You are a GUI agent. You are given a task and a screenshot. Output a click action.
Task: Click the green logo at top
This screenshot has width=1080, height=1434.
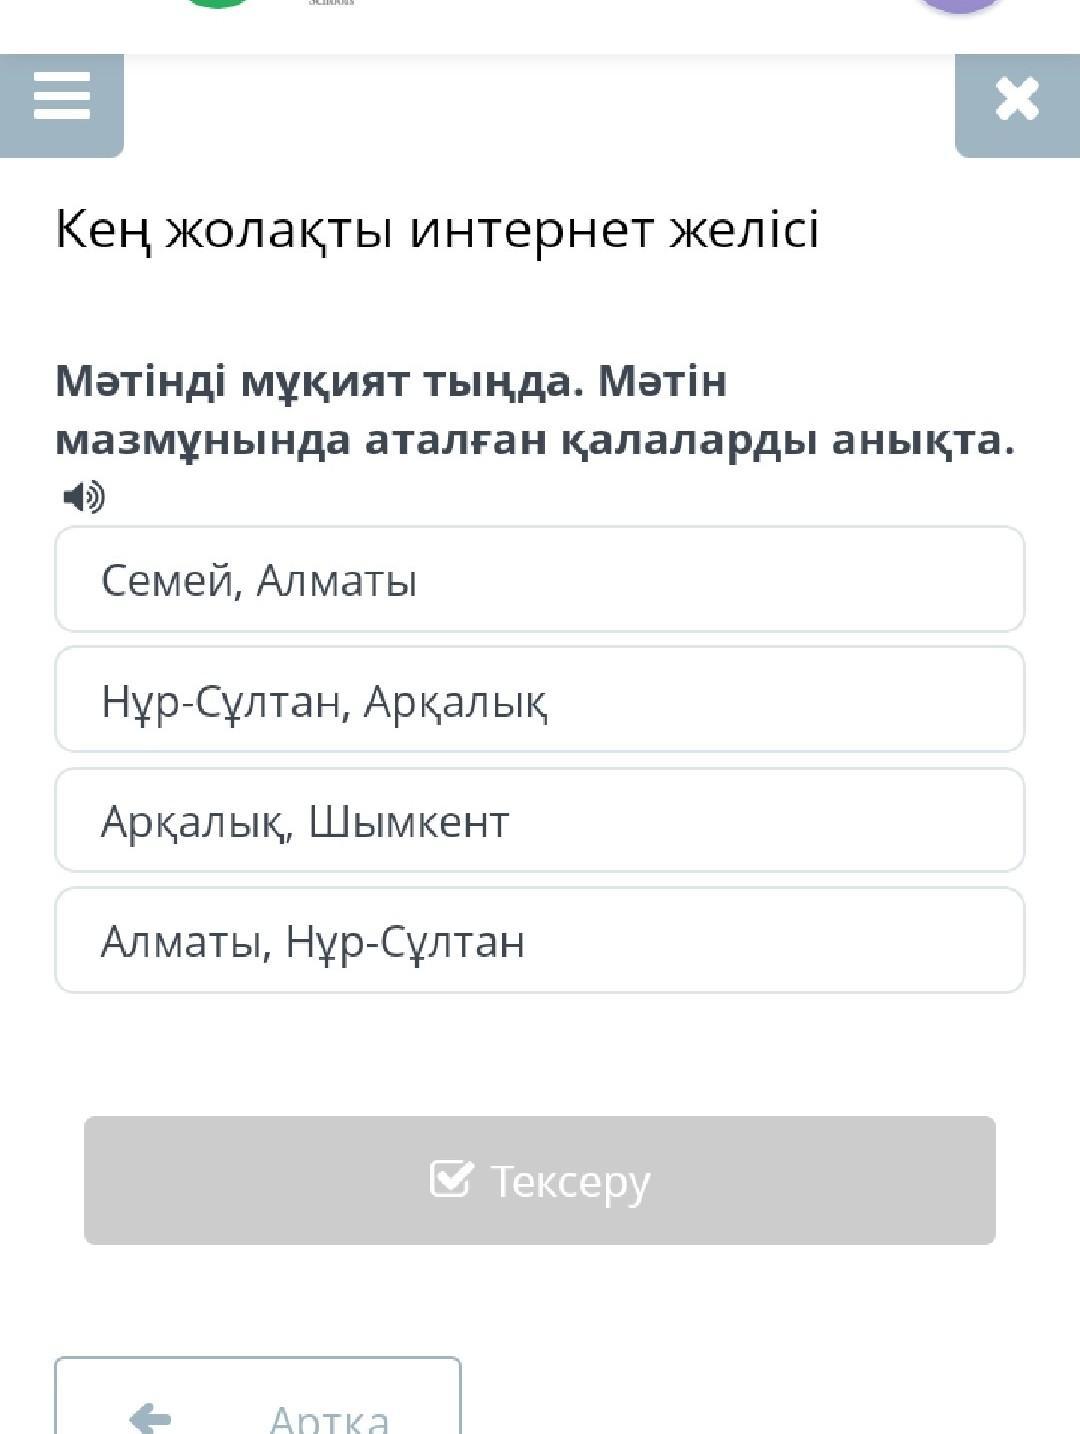tap(218, 4)
